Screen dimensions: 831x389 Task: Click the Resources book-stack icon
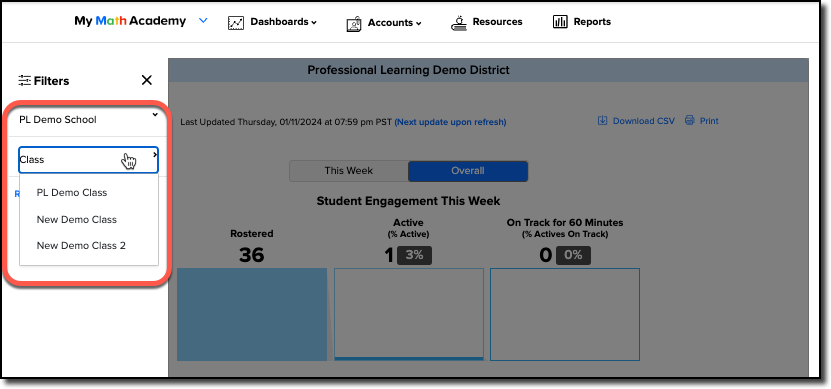click(458, 22)
